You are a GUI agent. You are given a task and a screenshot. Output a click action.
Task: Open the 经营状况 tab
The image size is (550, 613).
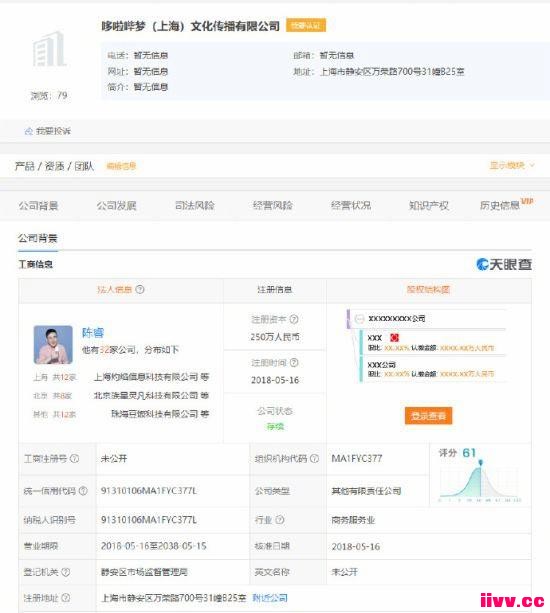351,206
